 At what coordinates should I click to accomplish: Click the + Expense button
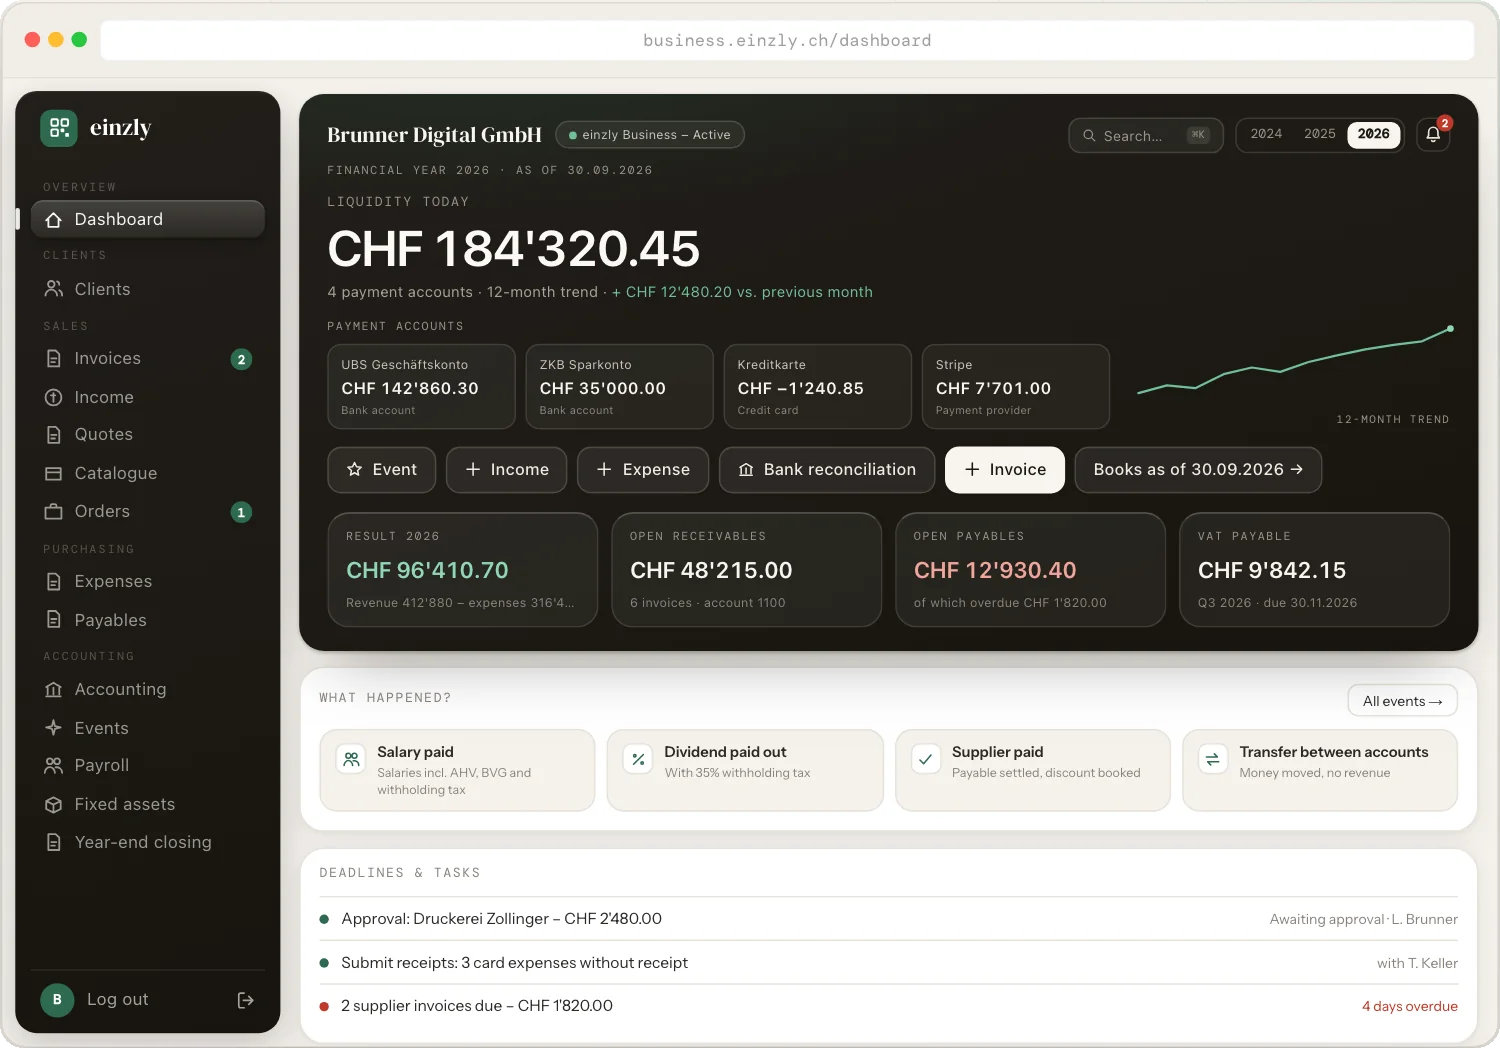pos(643,470)
